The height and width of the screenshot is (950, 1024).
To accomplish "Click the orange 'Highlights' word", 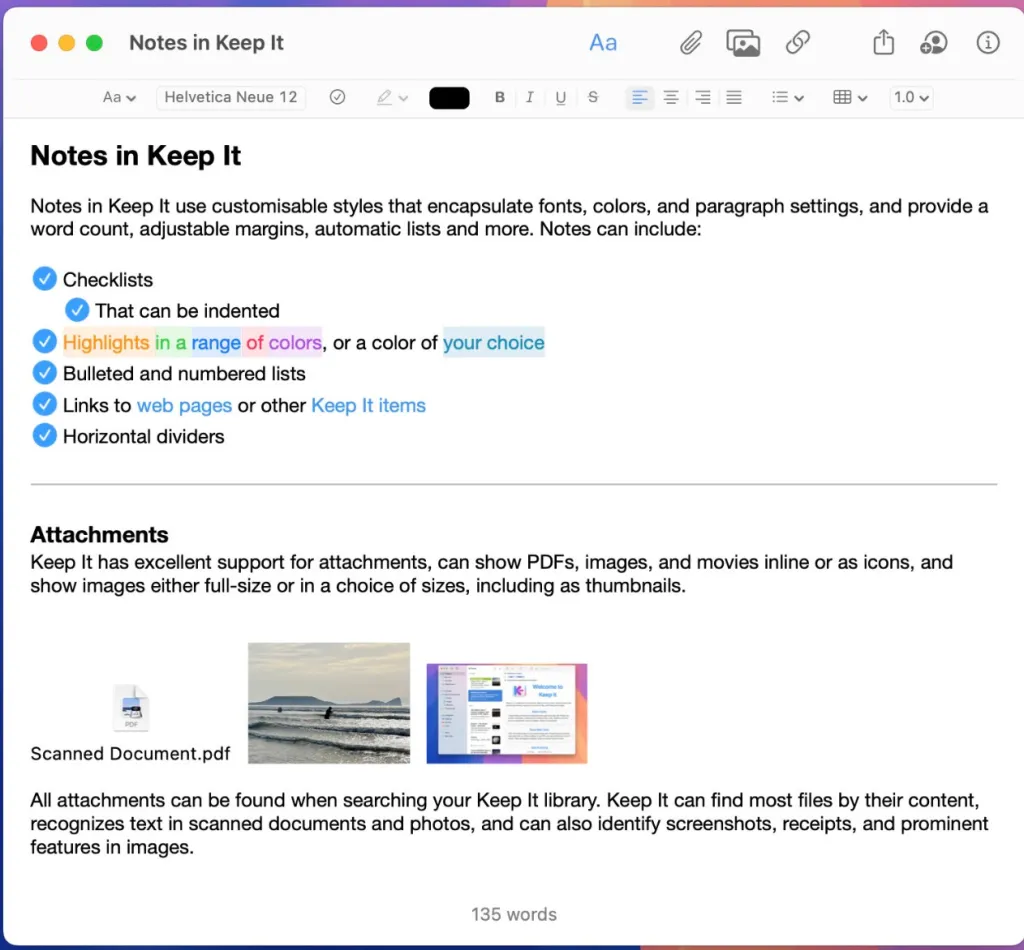I will pyautogui.click(x=106, y=343).
